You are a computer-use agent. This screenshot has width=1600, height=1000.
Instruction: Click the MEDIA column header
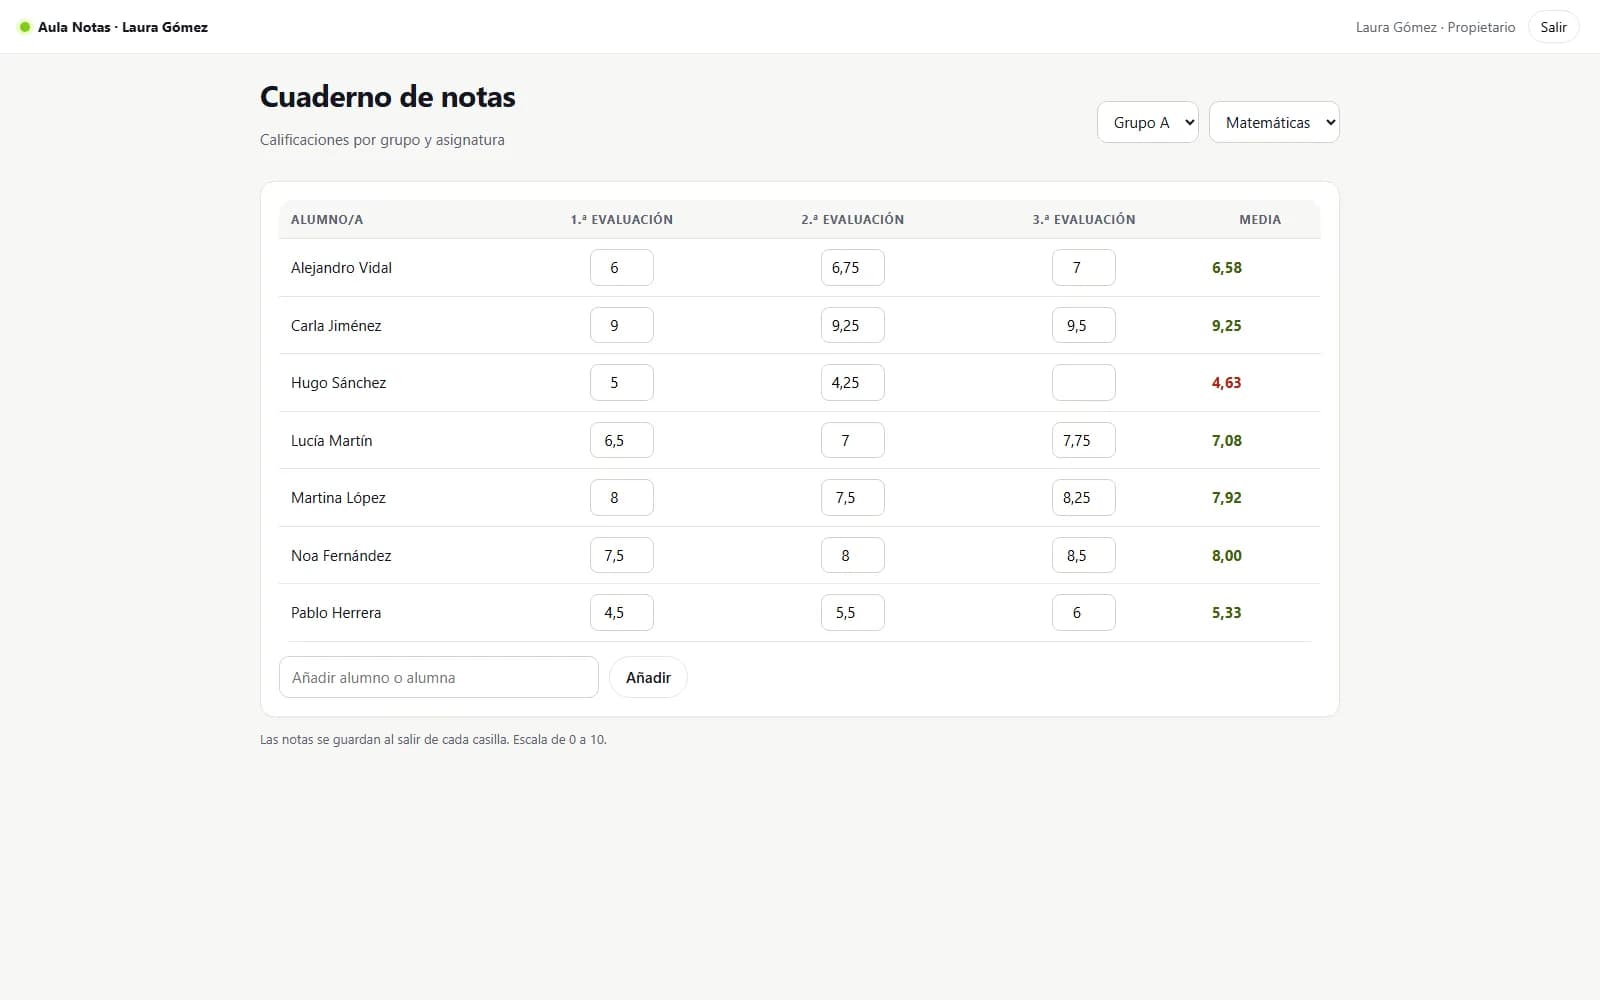click(x=1260, y=219)
